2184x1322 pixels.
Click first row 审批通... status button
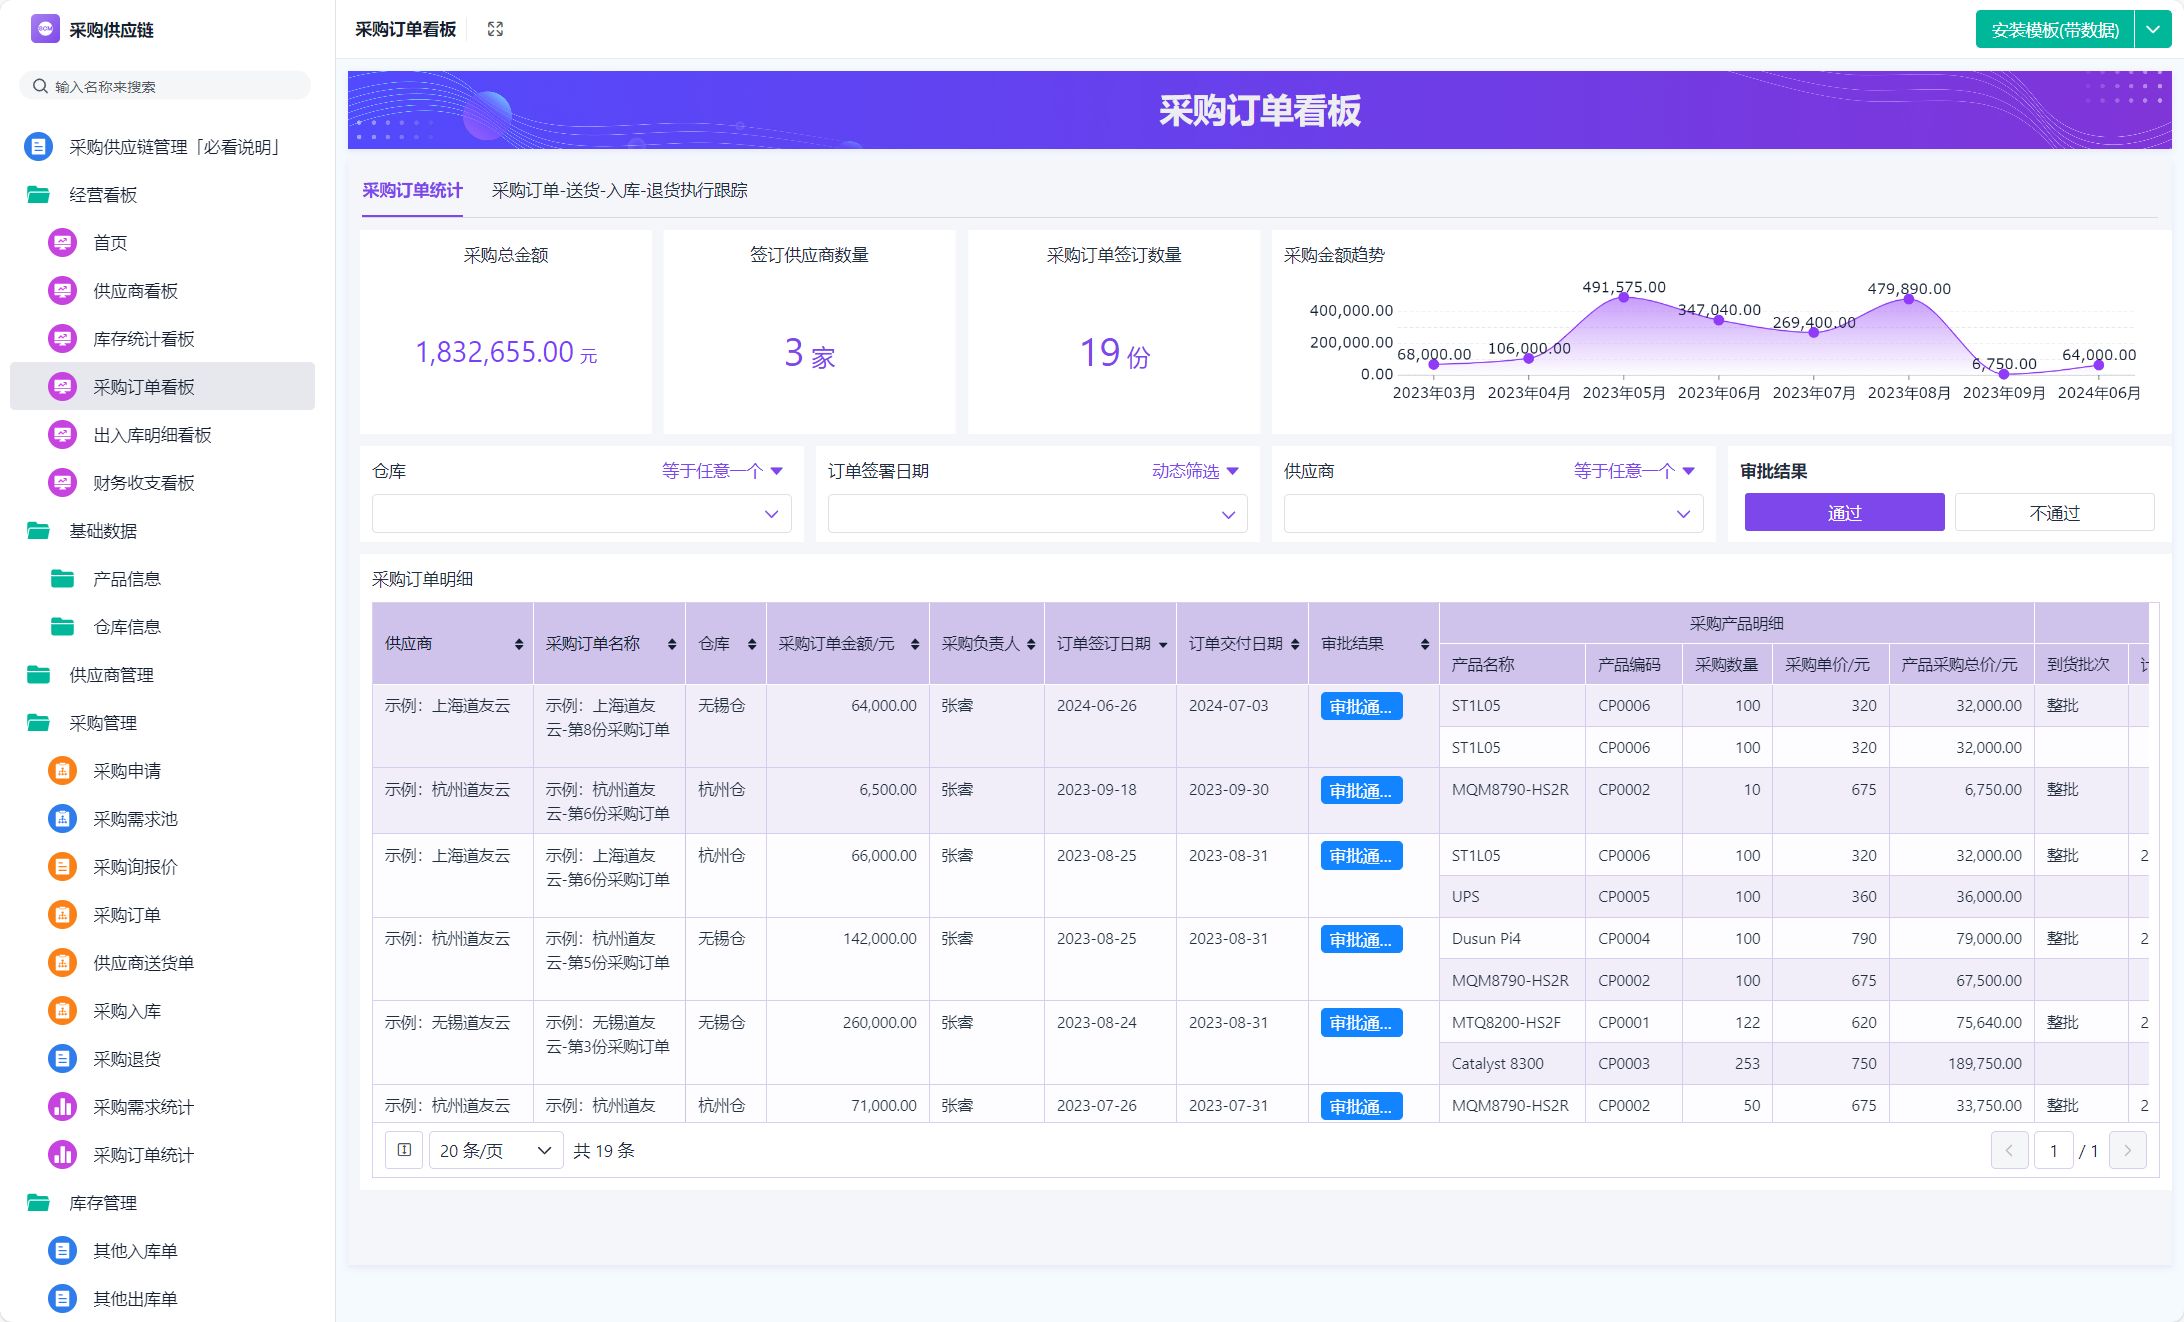[1360, 707]
